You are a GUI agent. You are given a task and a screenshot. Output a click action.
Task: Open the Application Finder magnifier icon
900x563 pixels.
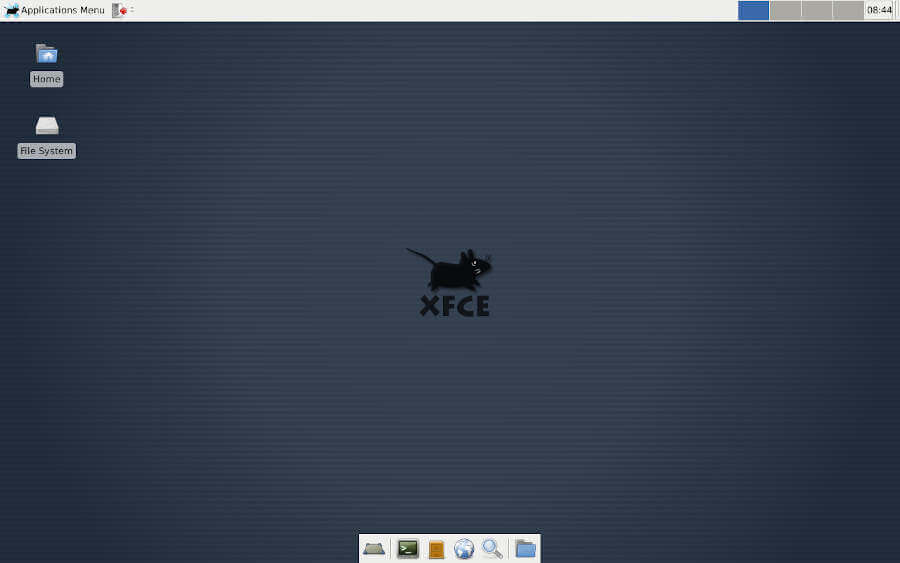click(492, 549)
